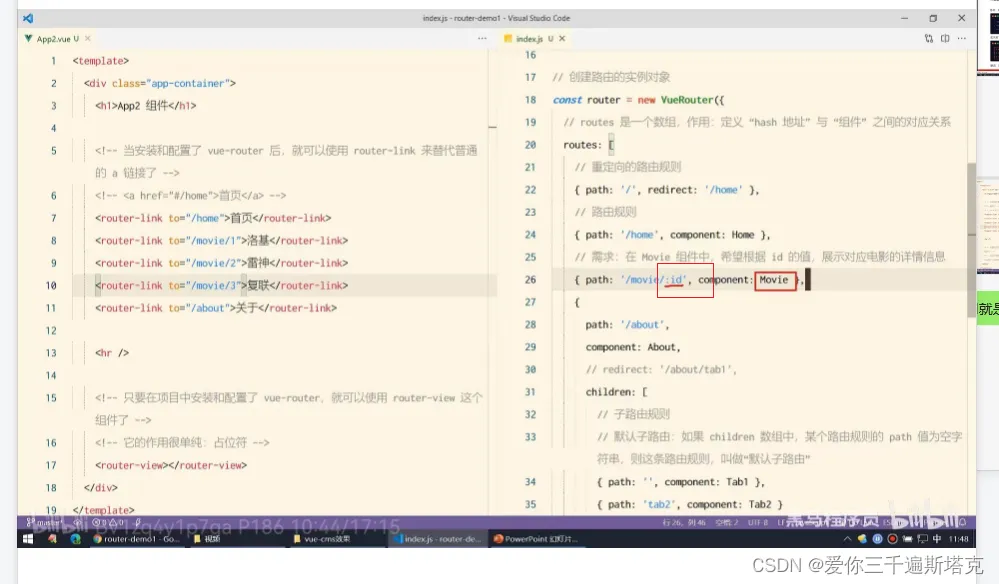The width and height of the screenshot is (999, 584).
Task: Split the right editor with split icon
Action: [x=945, y=39]
